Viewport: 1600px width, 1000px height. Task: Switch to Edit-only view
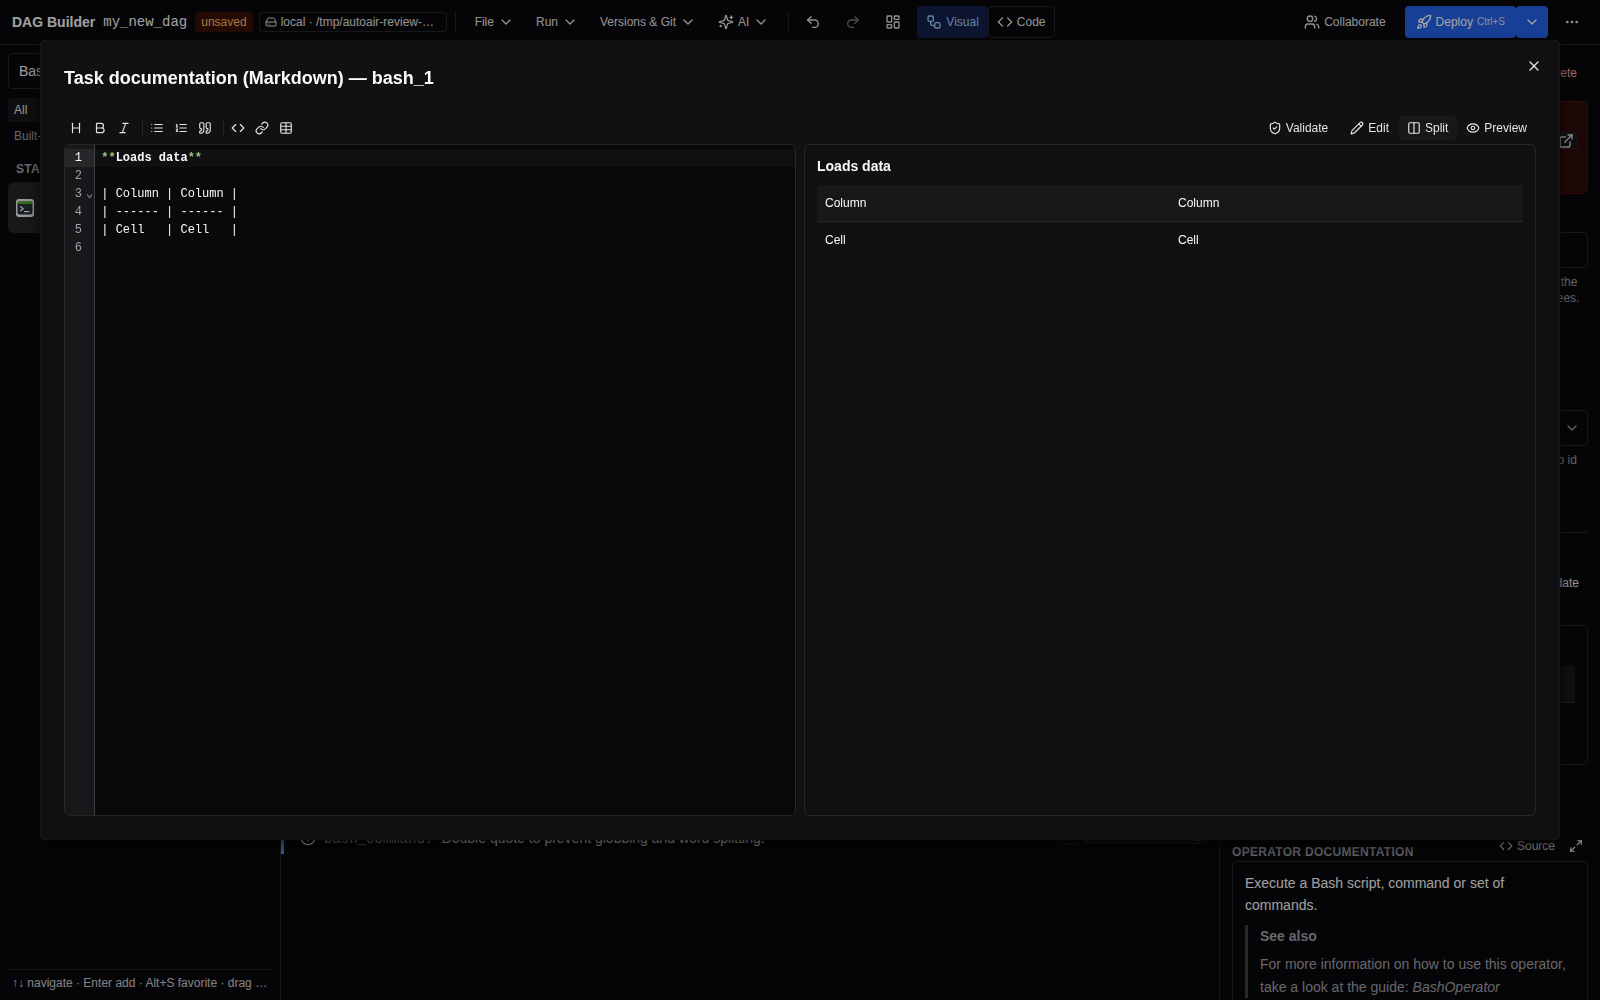coord(1369,128)
